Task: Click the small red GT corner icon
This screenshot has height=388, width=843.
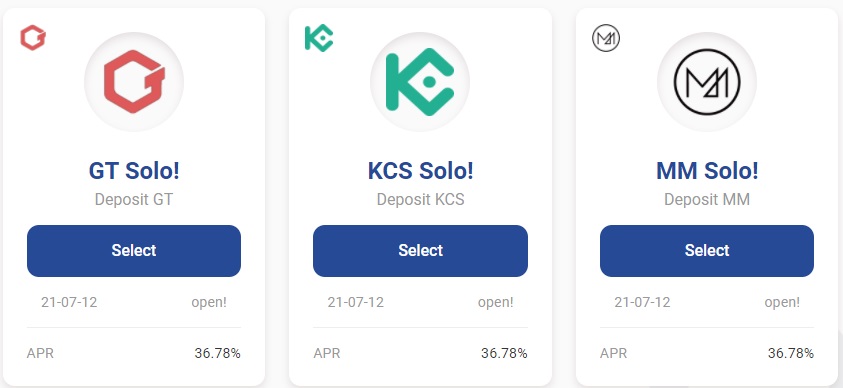Action: [x=33, y=38]
